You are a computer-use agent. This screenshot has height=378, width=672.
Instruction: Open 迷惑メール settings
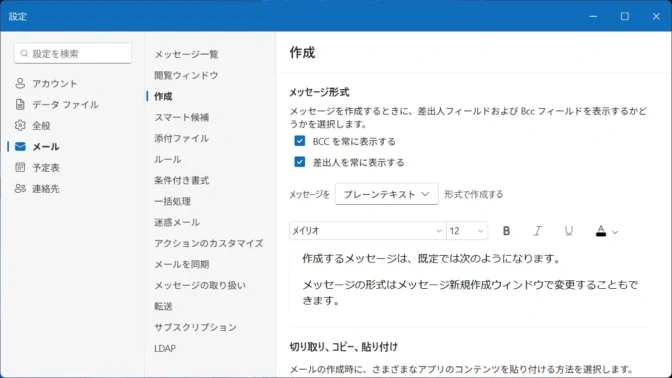[177, 222]
